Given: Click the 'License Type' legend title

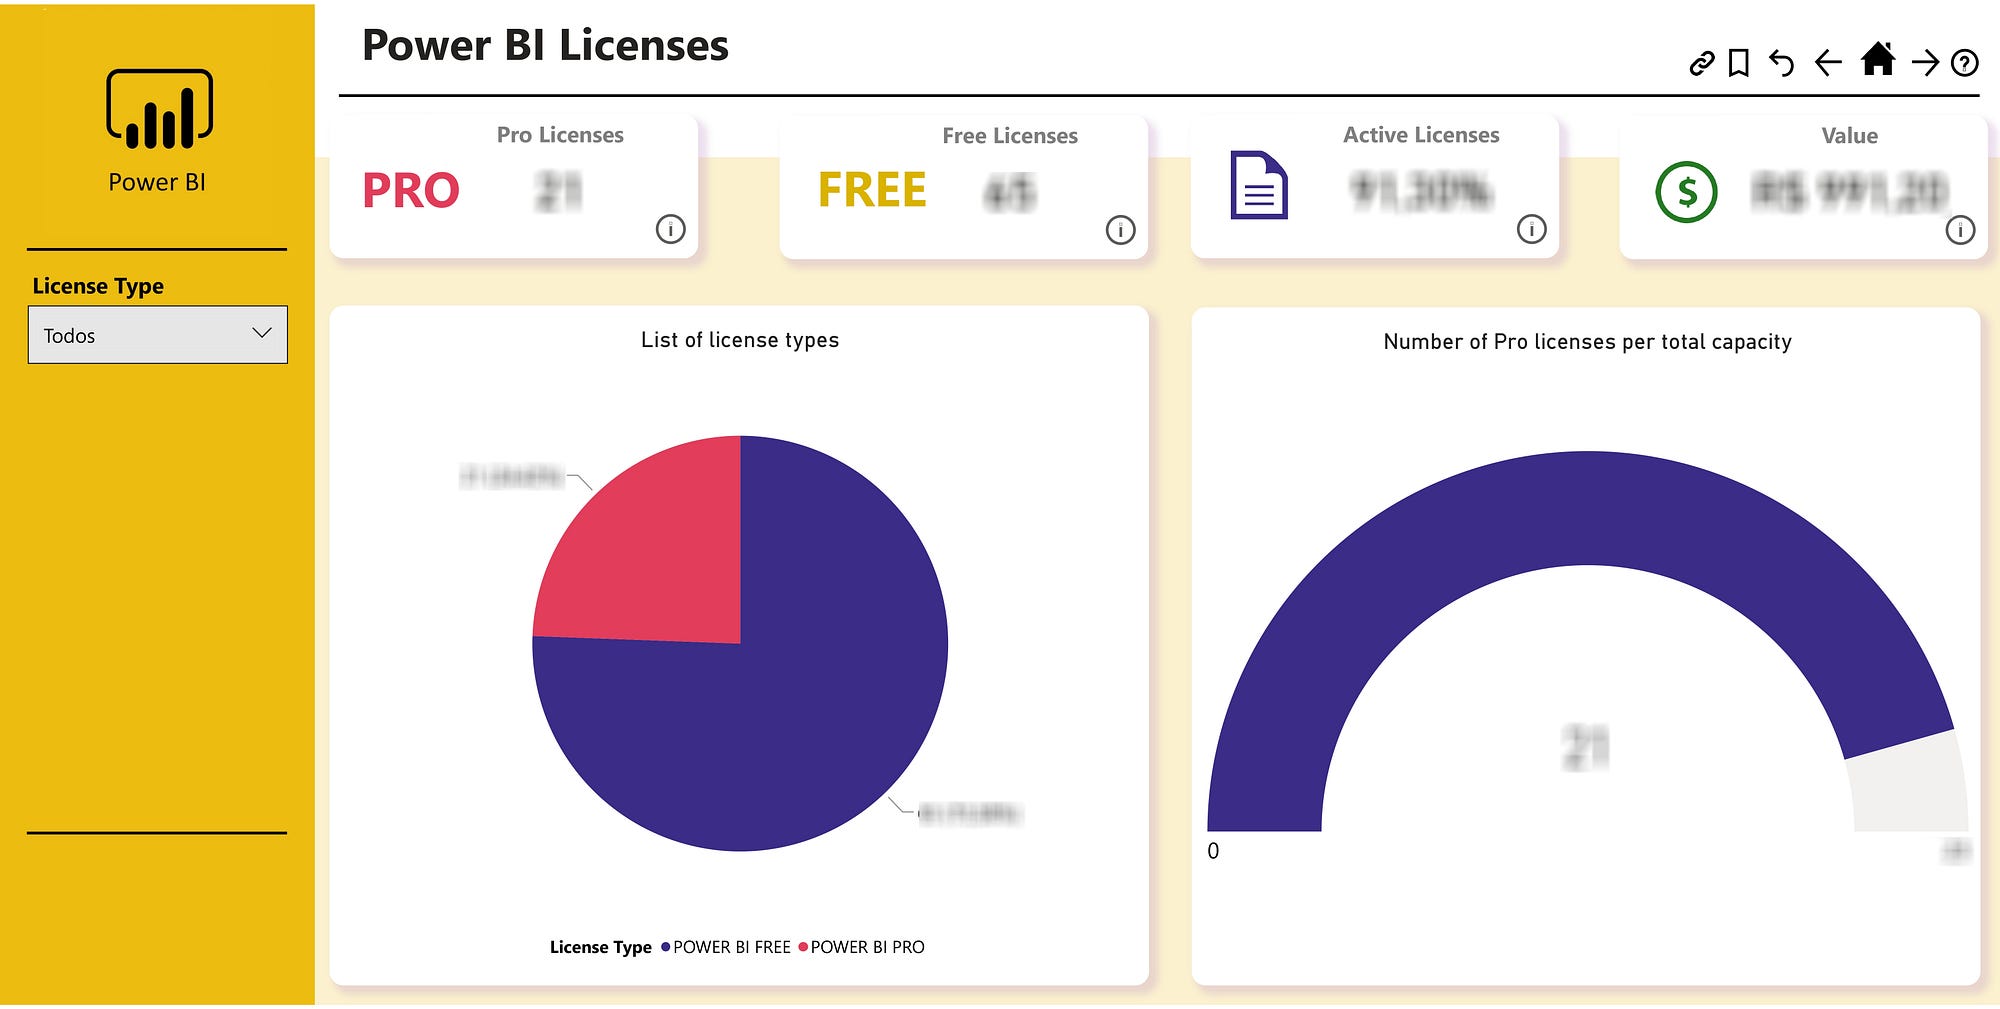Looking at the screenshot, I should [x=600, y=947].
